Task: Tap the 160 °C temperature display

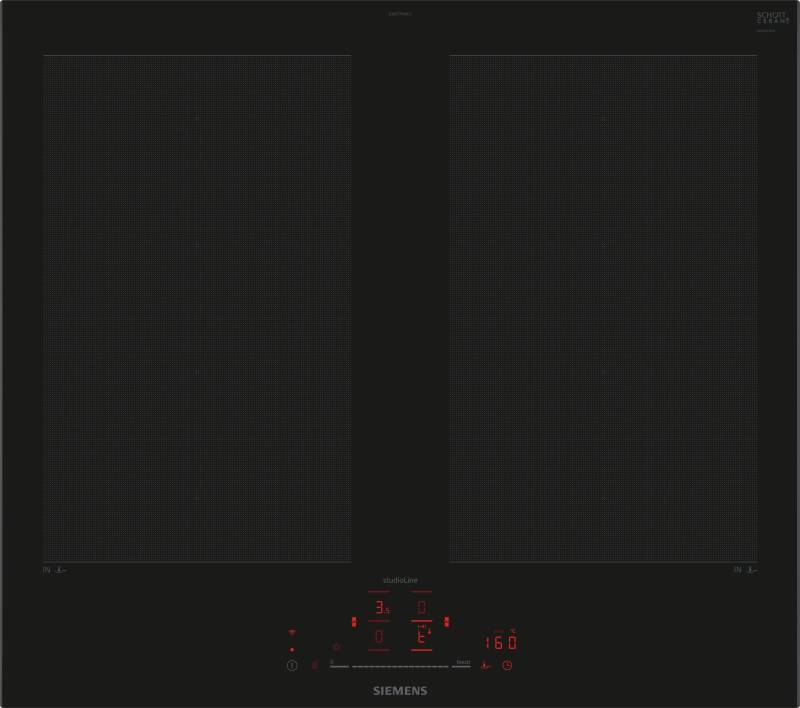Action: (x=501, y=642)
